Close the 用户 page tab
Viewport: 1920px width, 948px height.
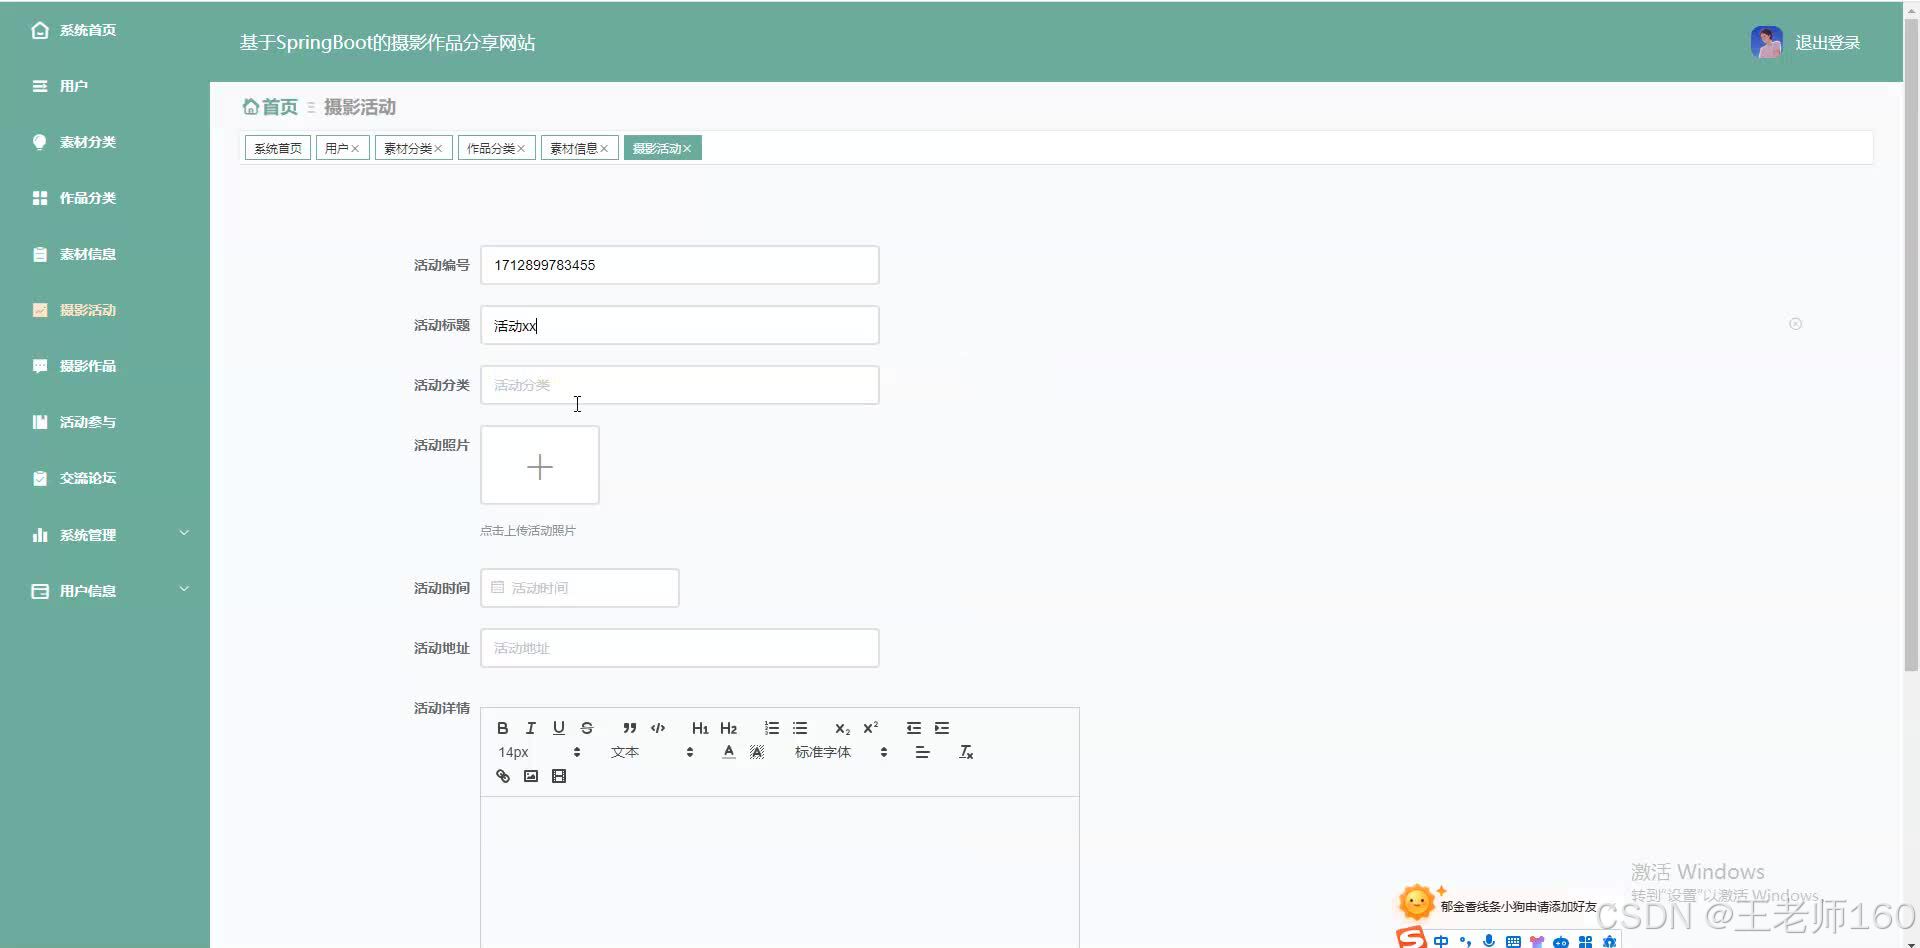(x=355, y=149)
